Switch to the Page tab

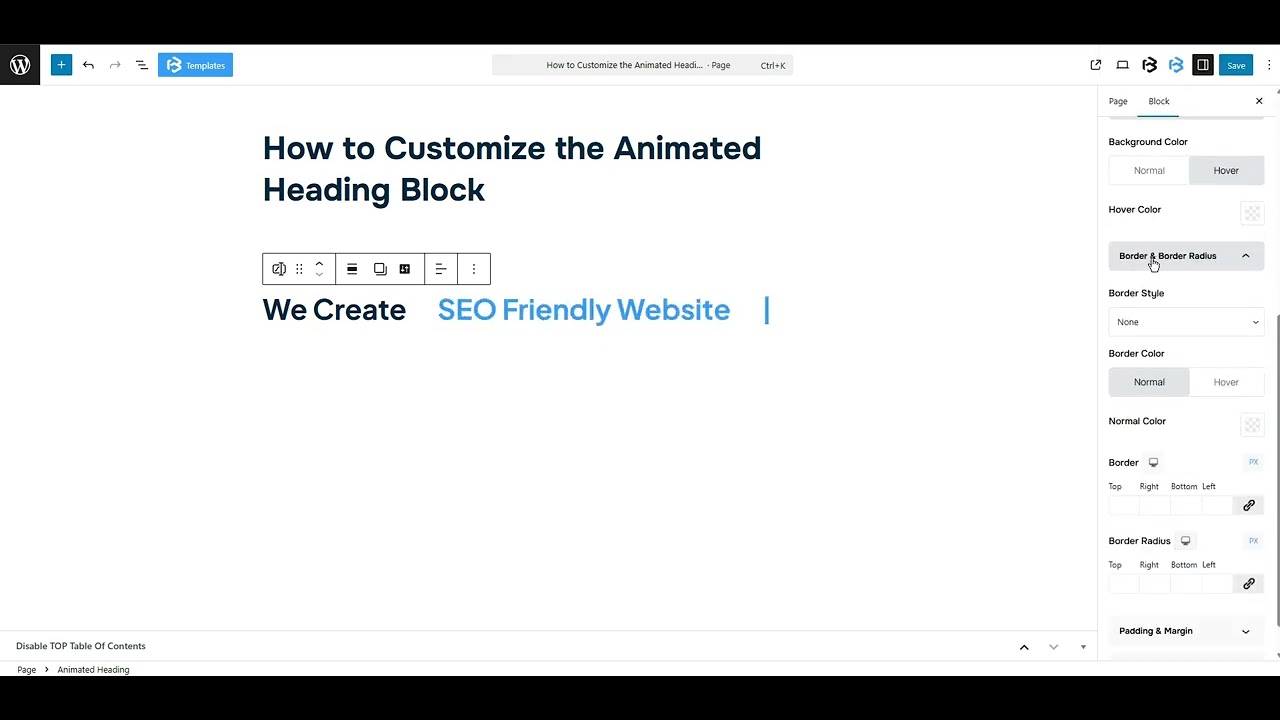pos(1118,101)
